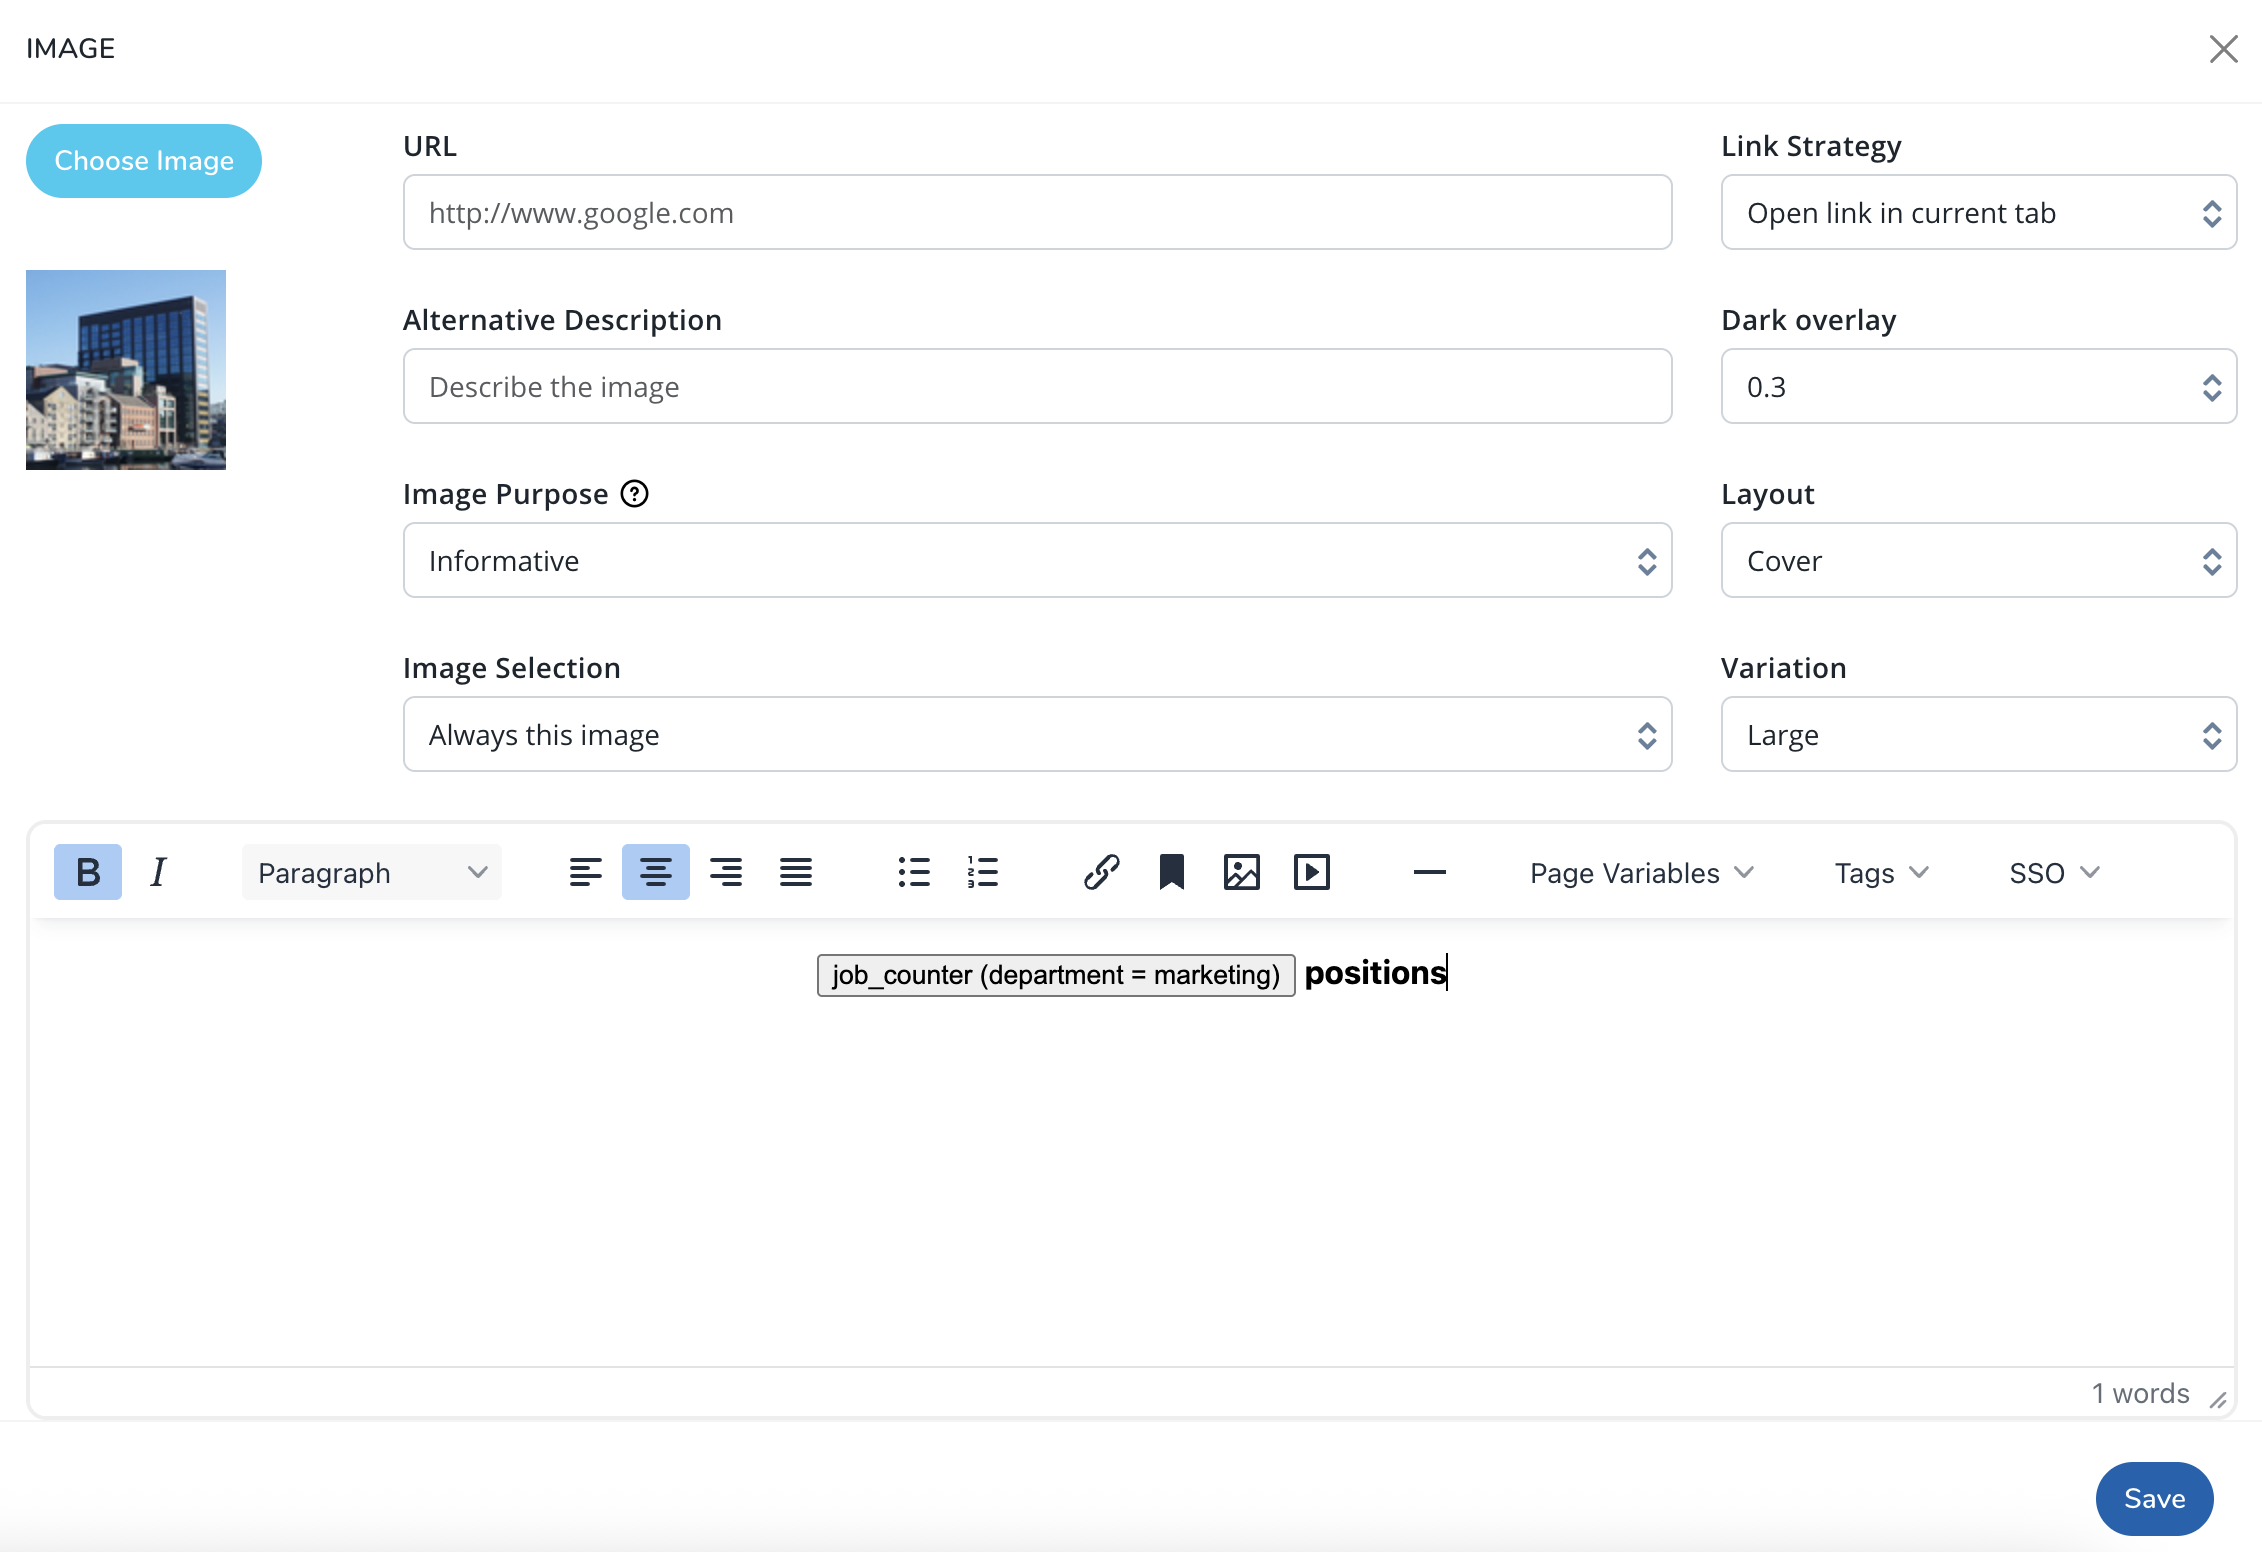The width and height of the screenshot is (2262, 1552).
Task: Open the Page Variables menu
Action: point(1641,872)
